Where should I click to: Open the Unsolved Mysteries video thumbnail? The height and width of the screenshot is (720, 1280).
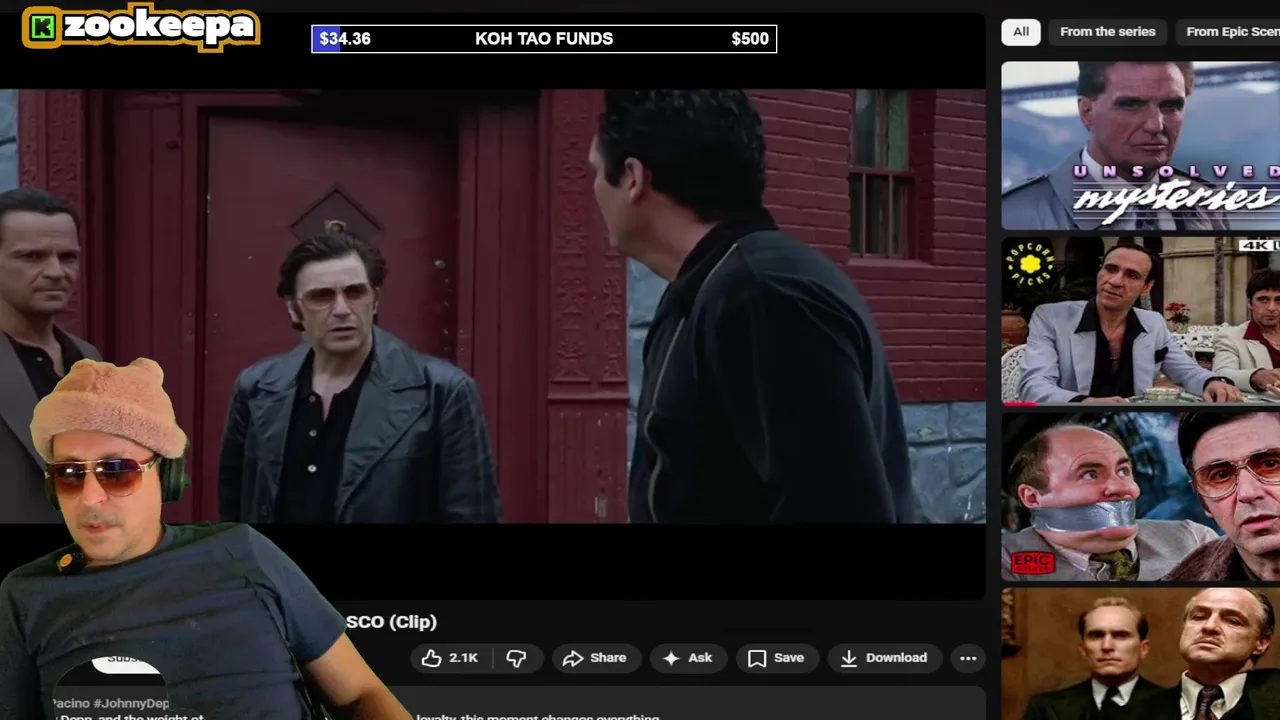pyautogui.click(x=1140, y=146)
